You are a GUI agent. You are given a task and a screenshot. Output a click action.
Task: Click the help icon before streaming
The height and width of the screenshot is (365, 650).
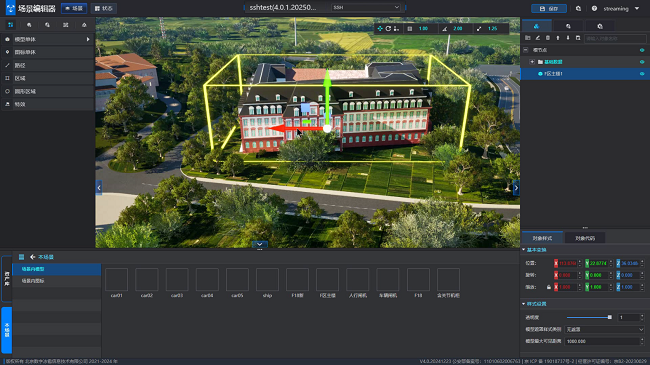pos(594,8)
